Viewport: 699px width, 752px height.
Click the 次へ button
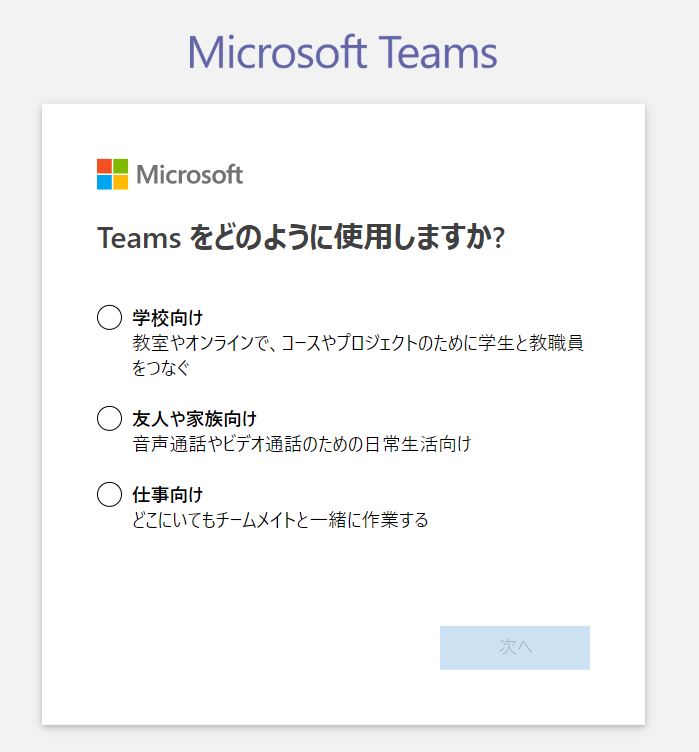515,647
